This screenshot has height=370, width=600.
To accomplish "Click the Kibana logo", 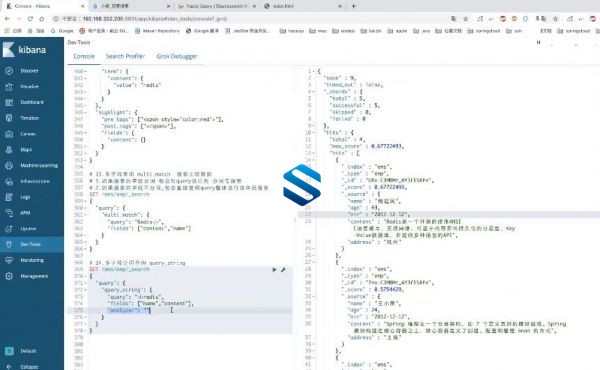I will (x=24, y=50).
